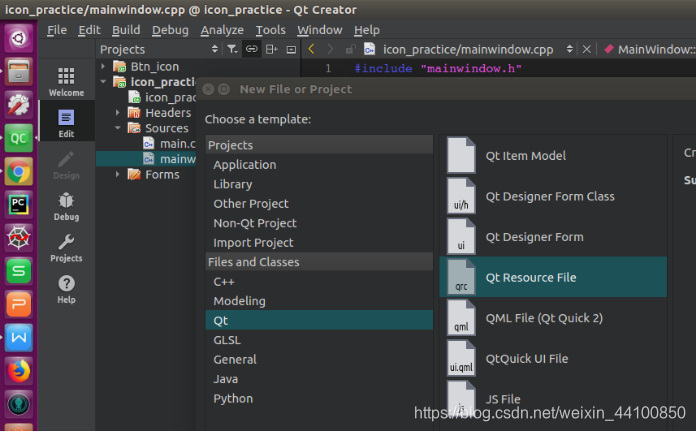This screenshot has height=432, width=696.
Task: Open the Debug menu
Action: (x=170, y=30)
